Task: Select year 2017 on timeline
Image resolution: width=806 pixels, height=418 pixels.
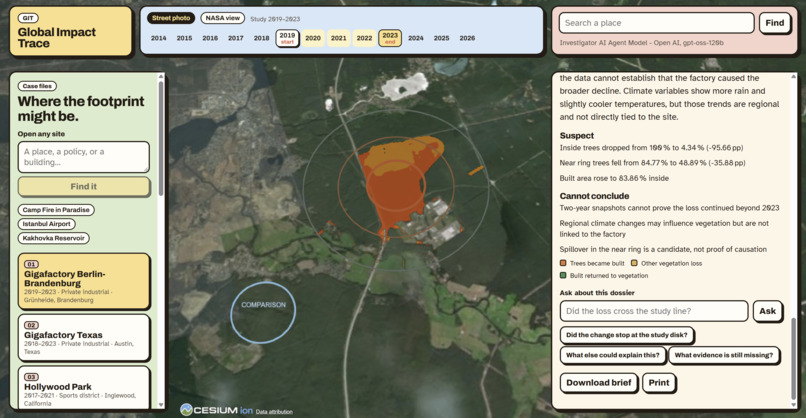Action: (x=235, y=38)
